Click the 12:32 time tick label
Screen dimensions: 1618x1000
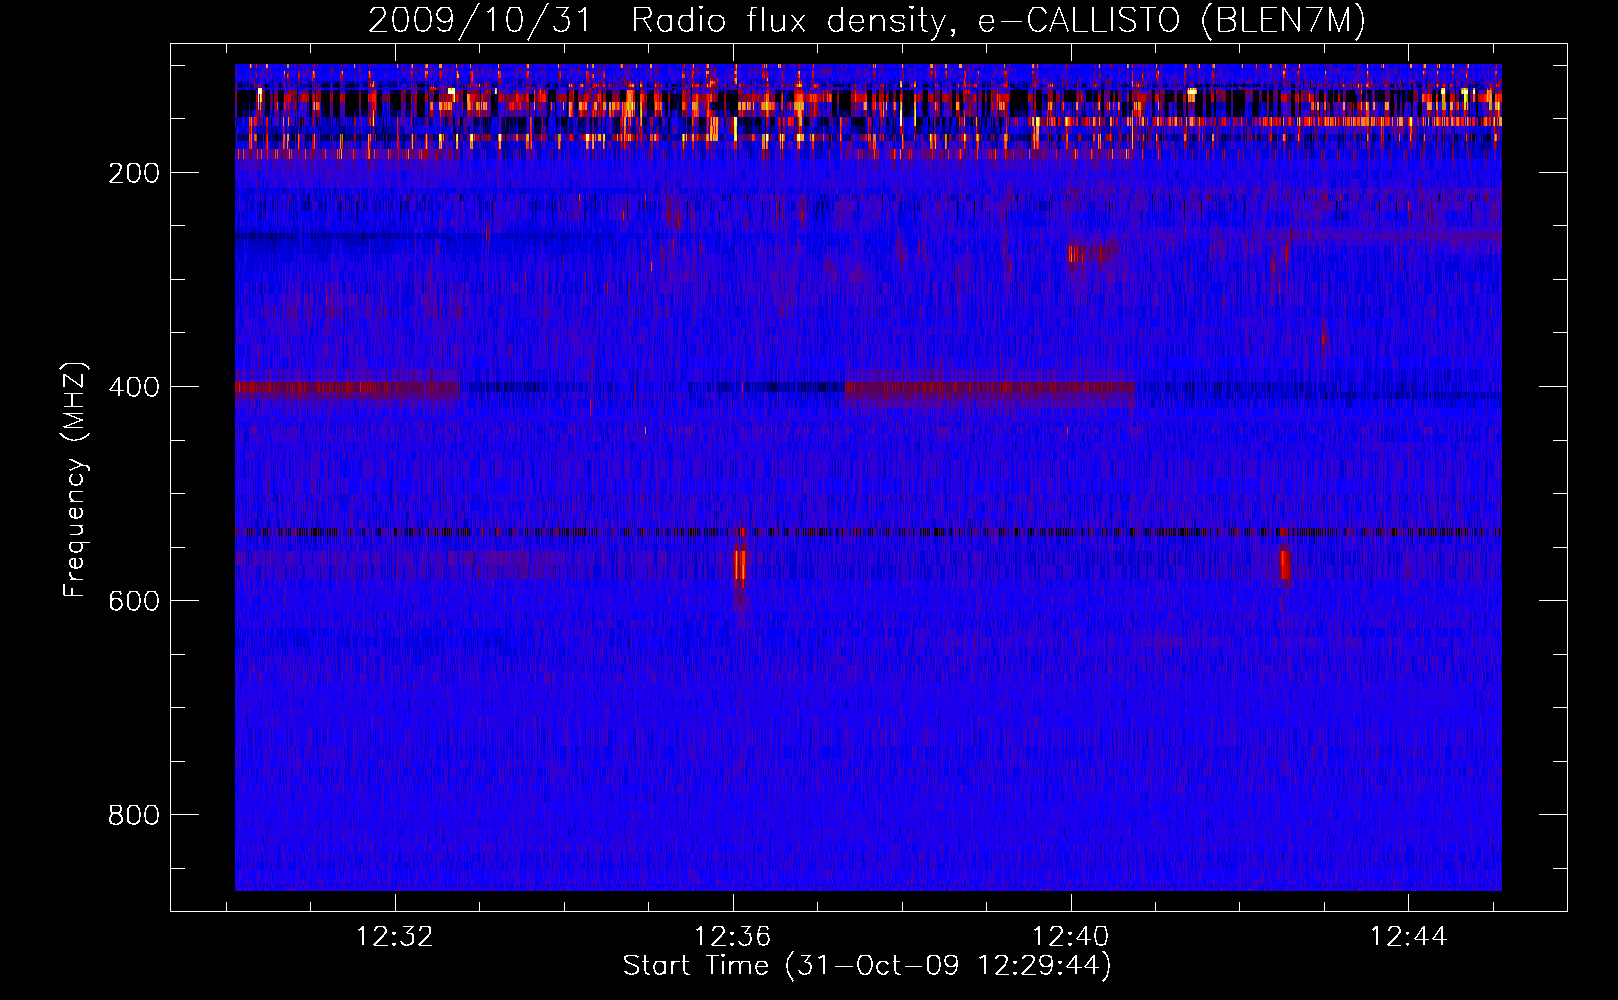click(395, 937)
